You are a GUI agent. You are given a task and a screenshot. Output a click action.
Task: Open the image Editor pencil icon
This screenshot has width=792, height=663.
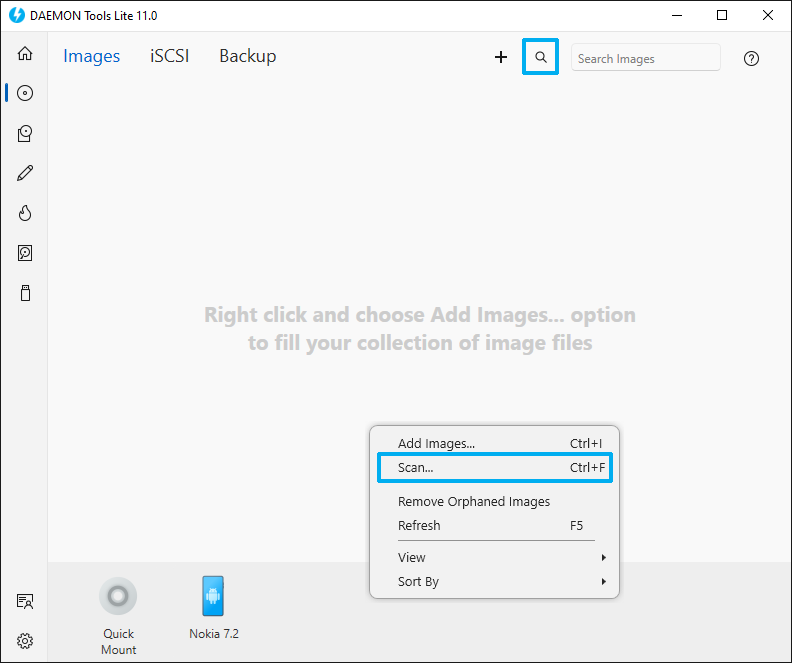click(x=25, y=173)
